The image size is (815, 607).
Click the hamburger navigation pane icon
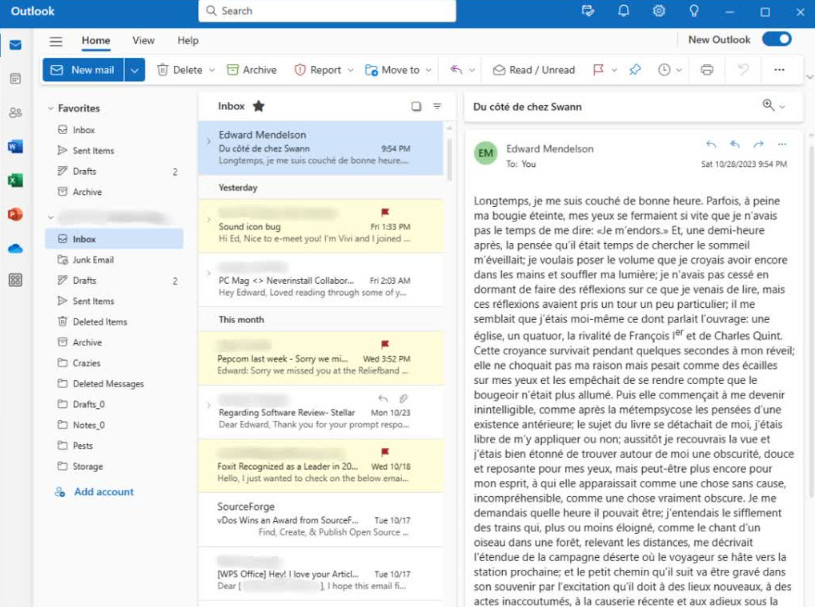(x=56, y=41)
